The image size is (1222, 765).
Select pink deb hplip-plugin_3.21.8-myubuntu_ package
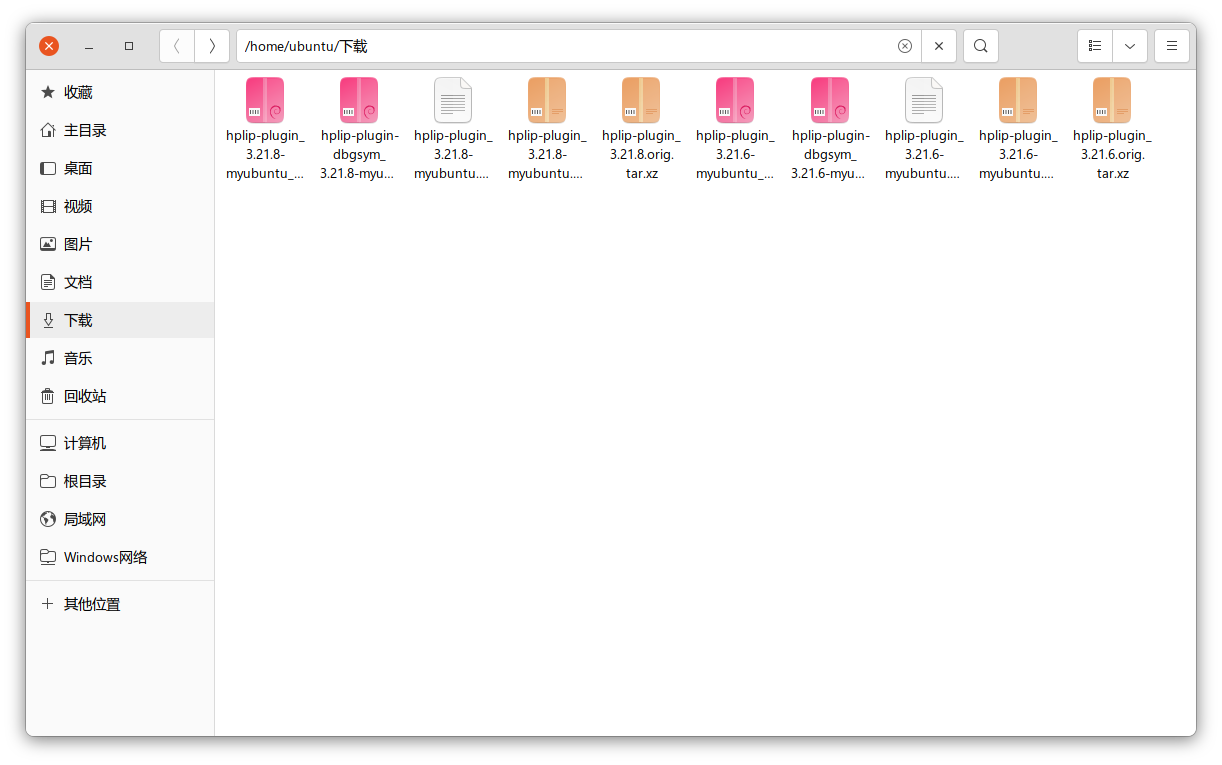coord(265,129)
